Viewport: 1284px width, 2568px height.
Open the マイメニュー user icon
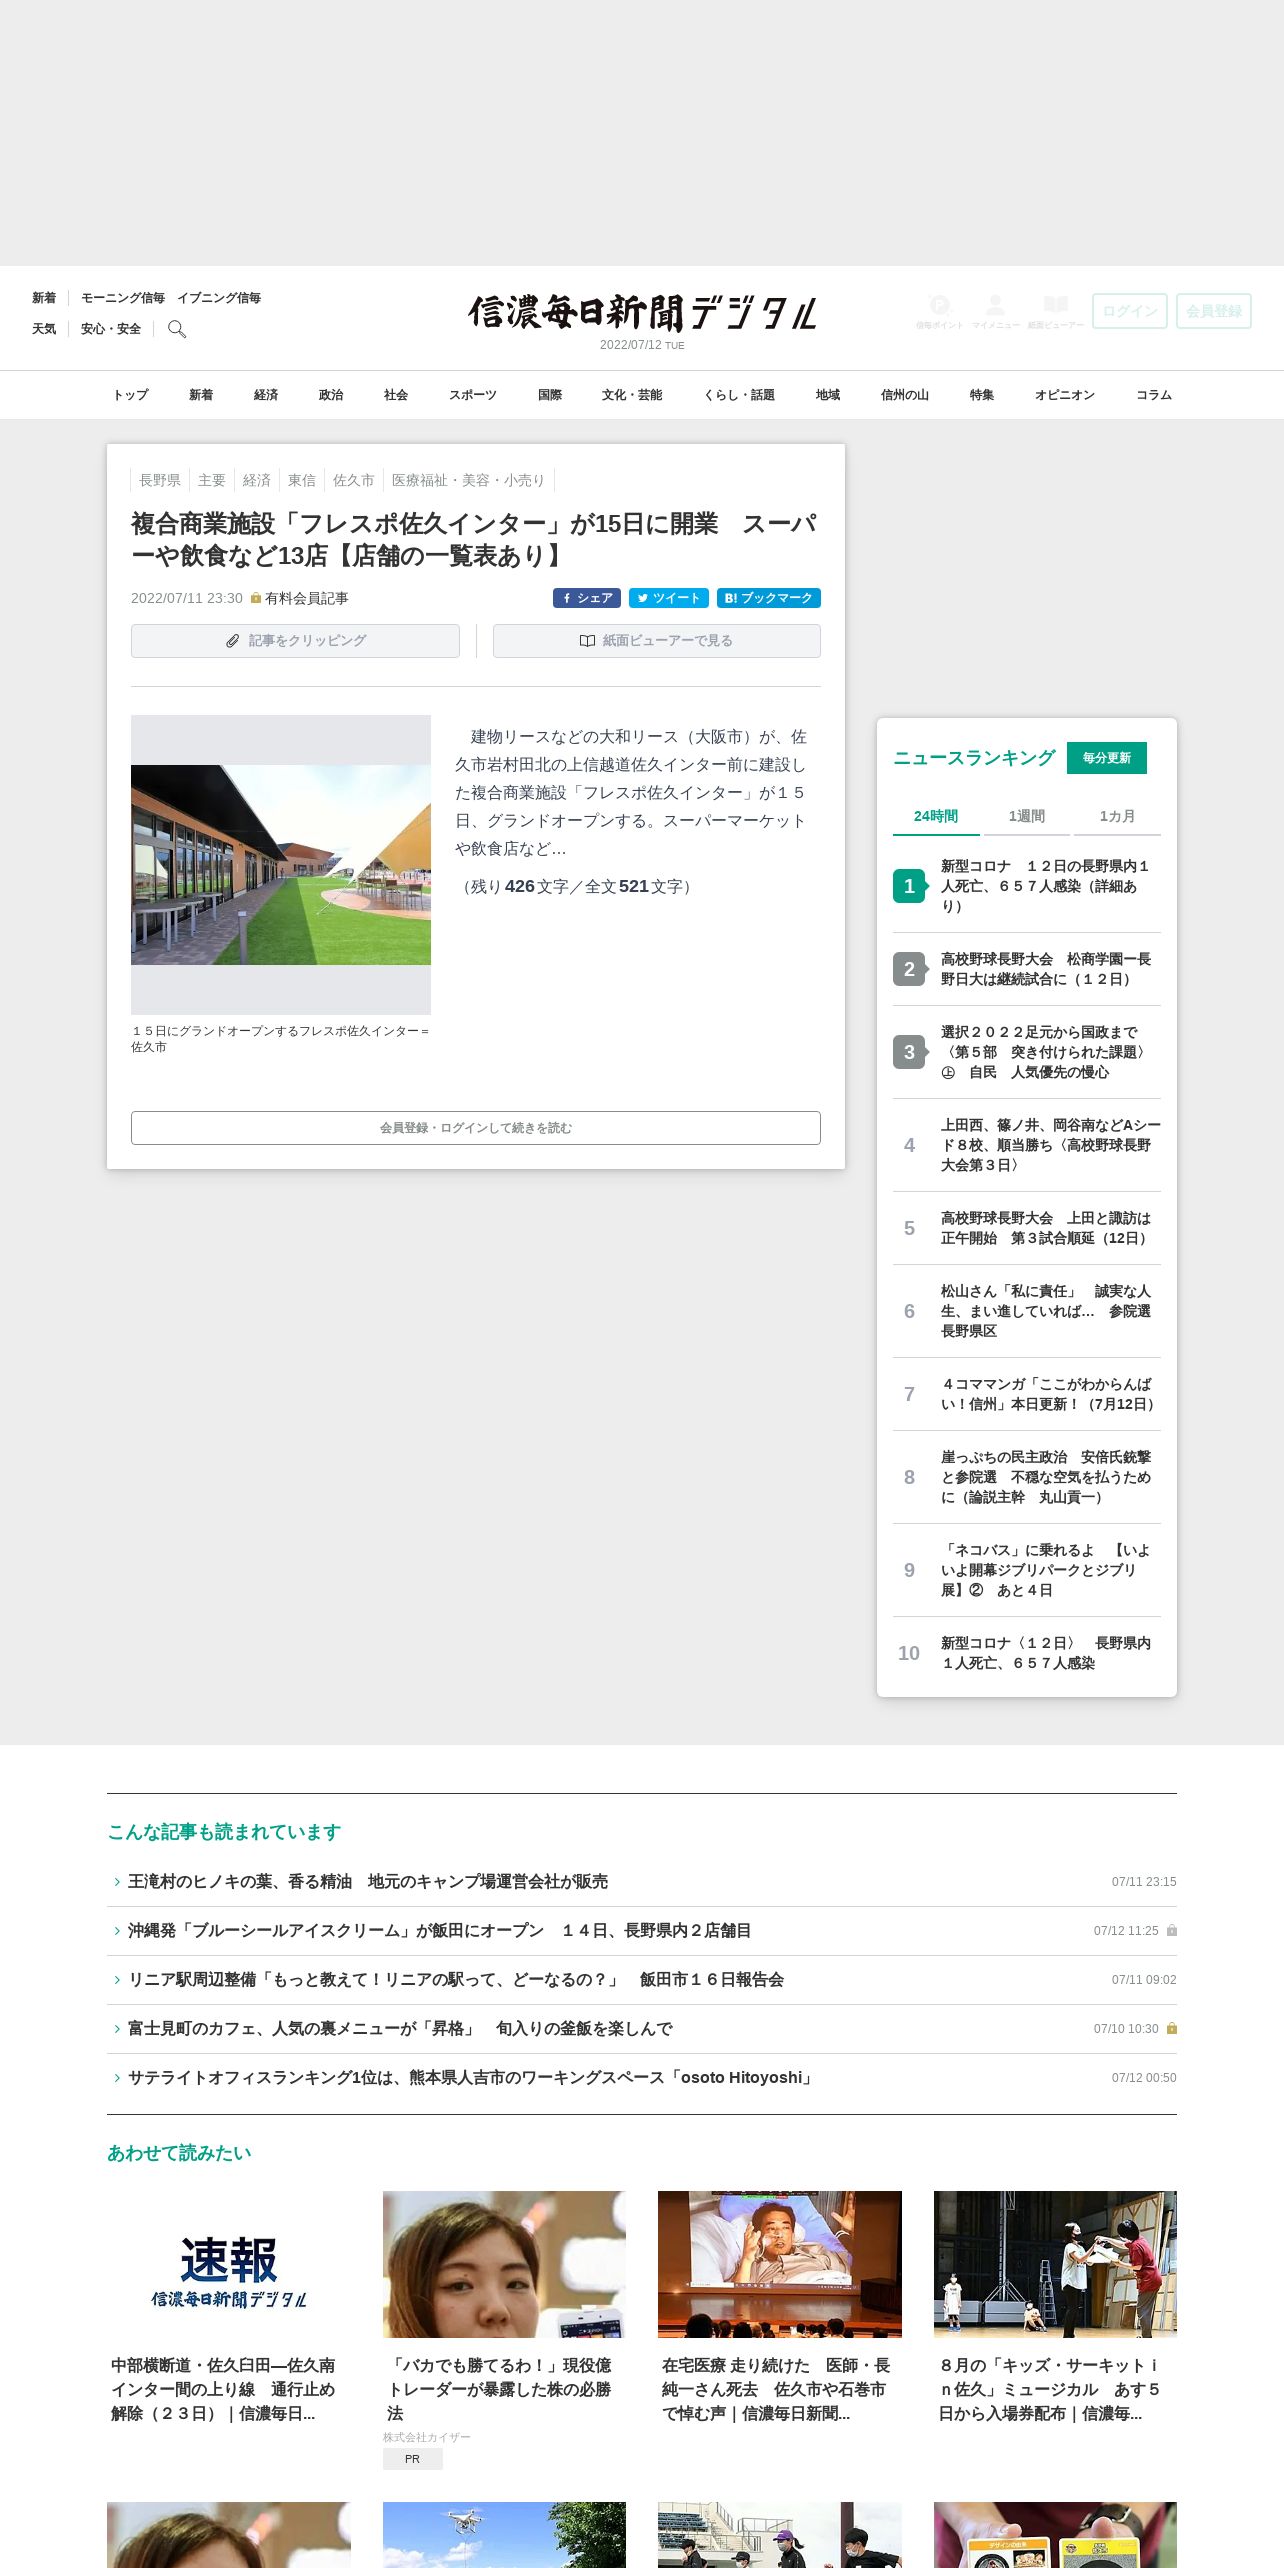pos(995,311)
